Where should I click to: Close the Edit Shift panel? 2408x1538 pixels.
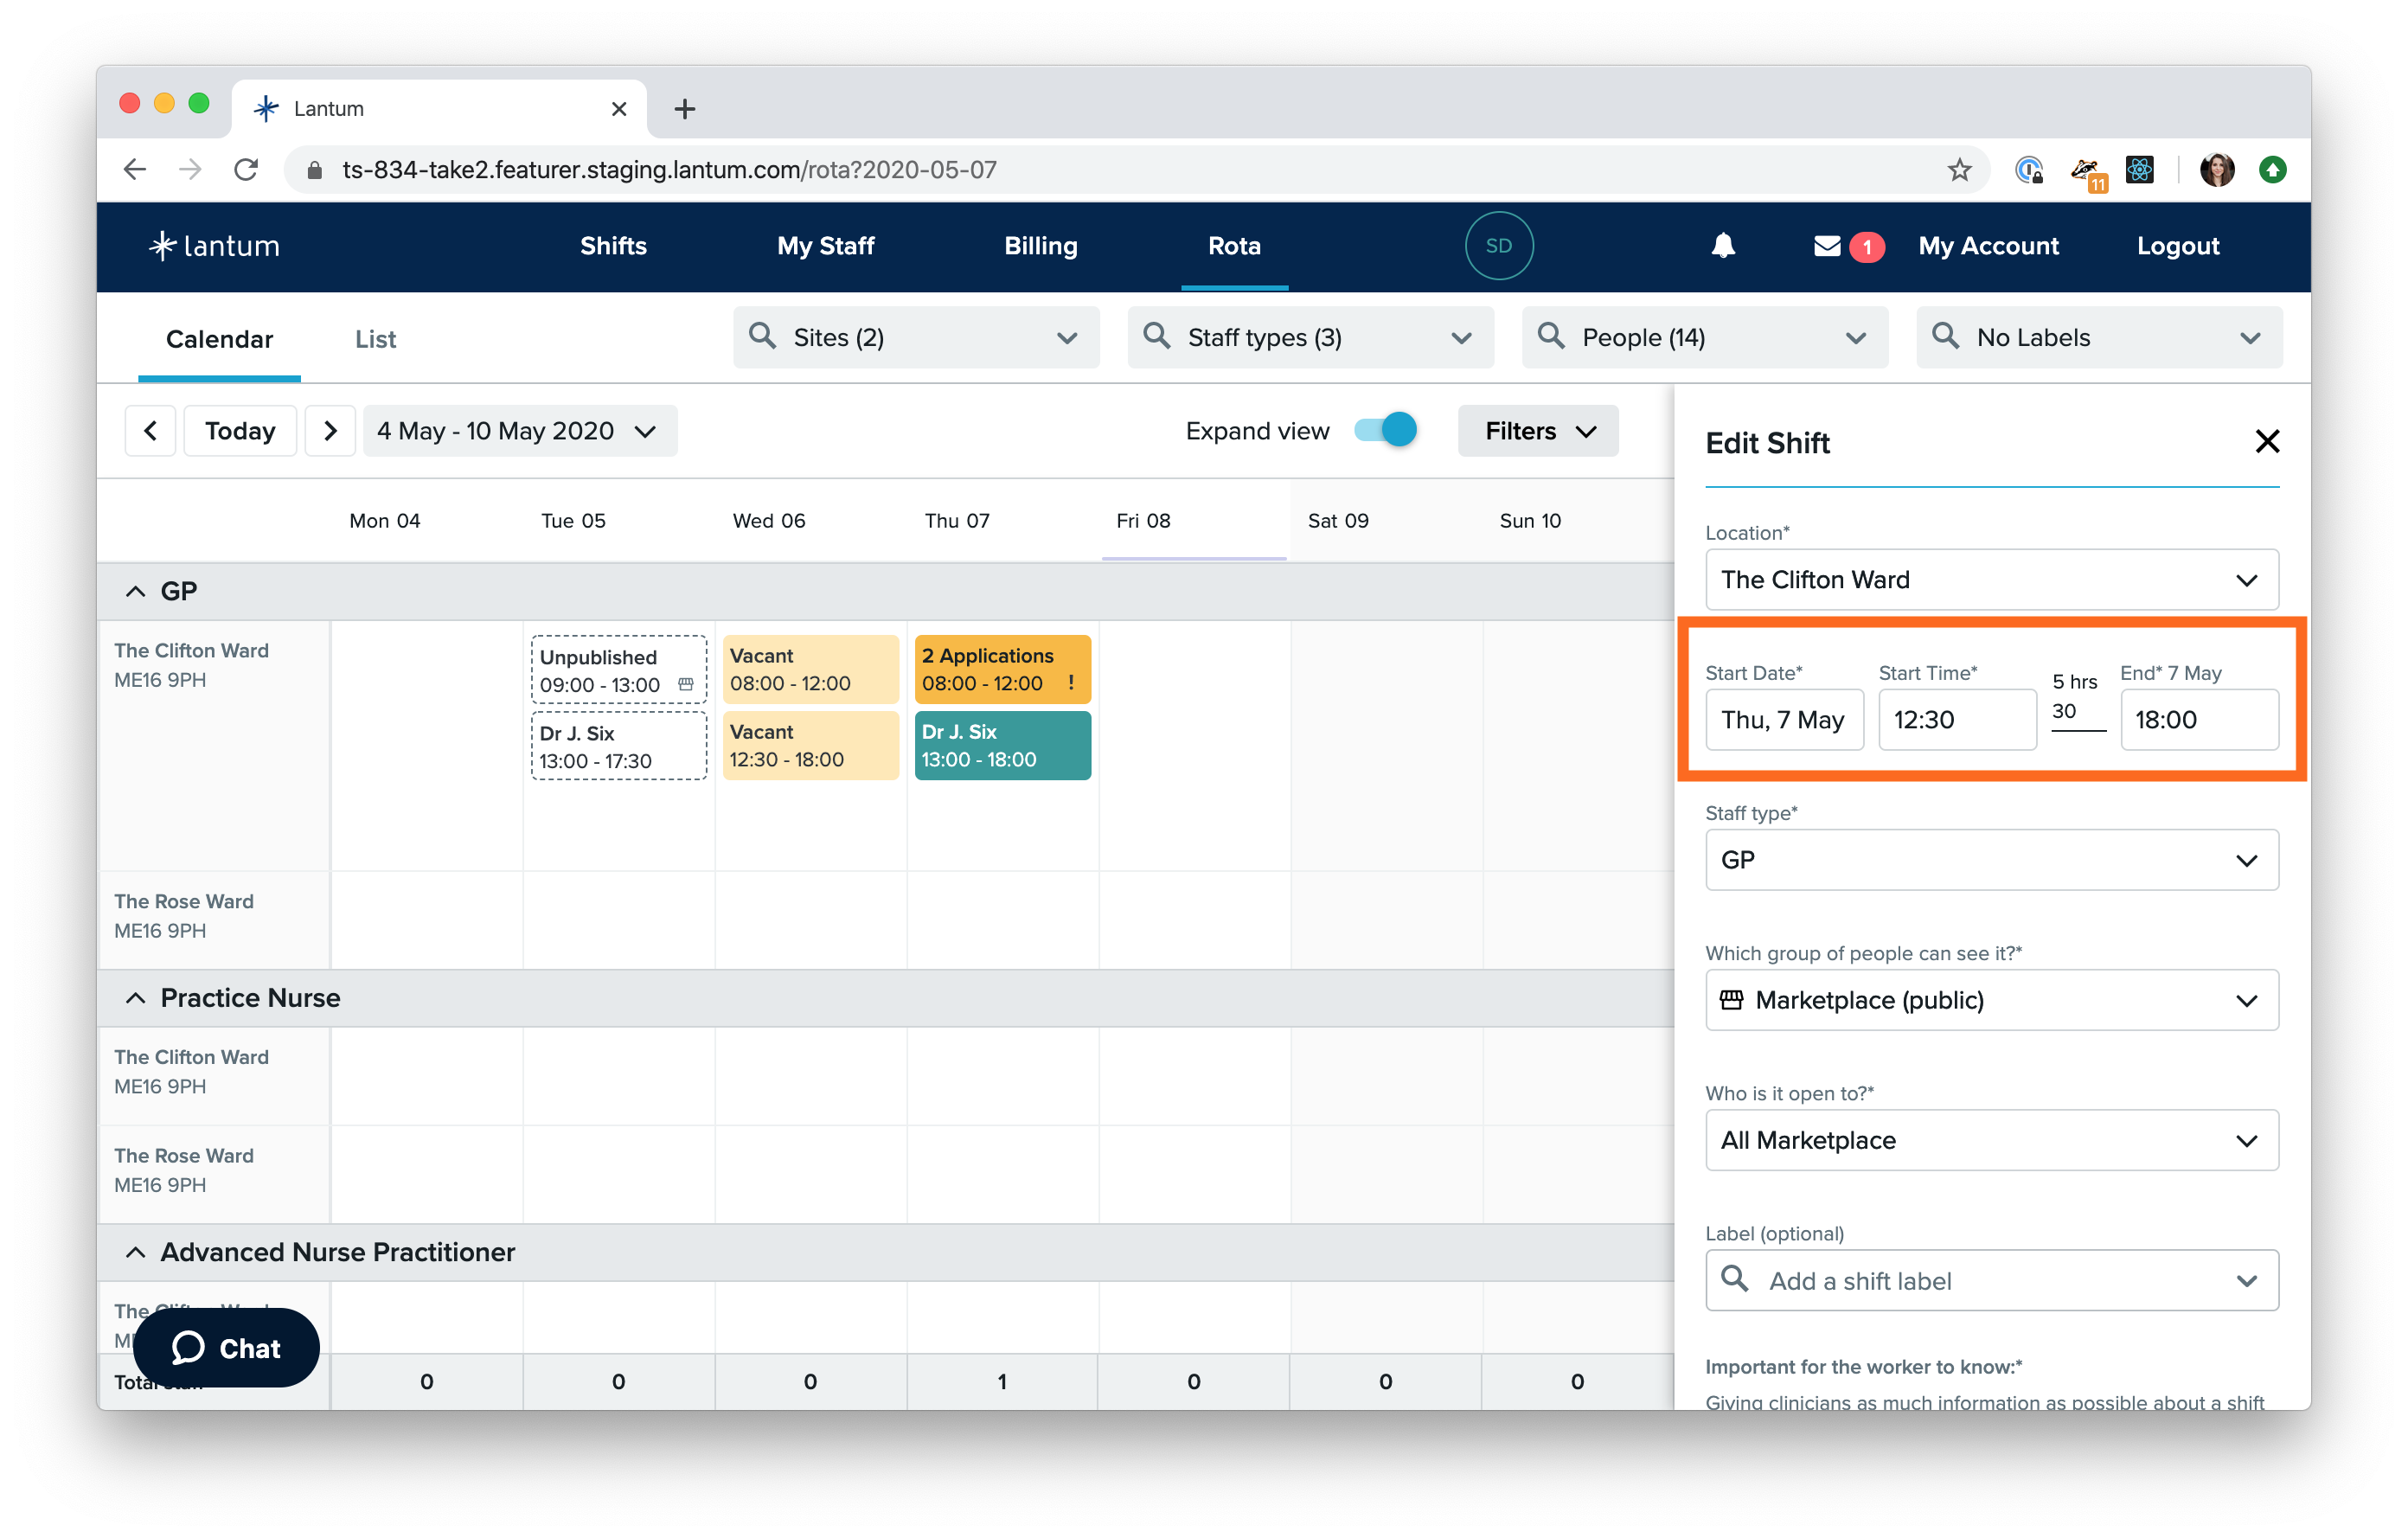coord(2266,441)
